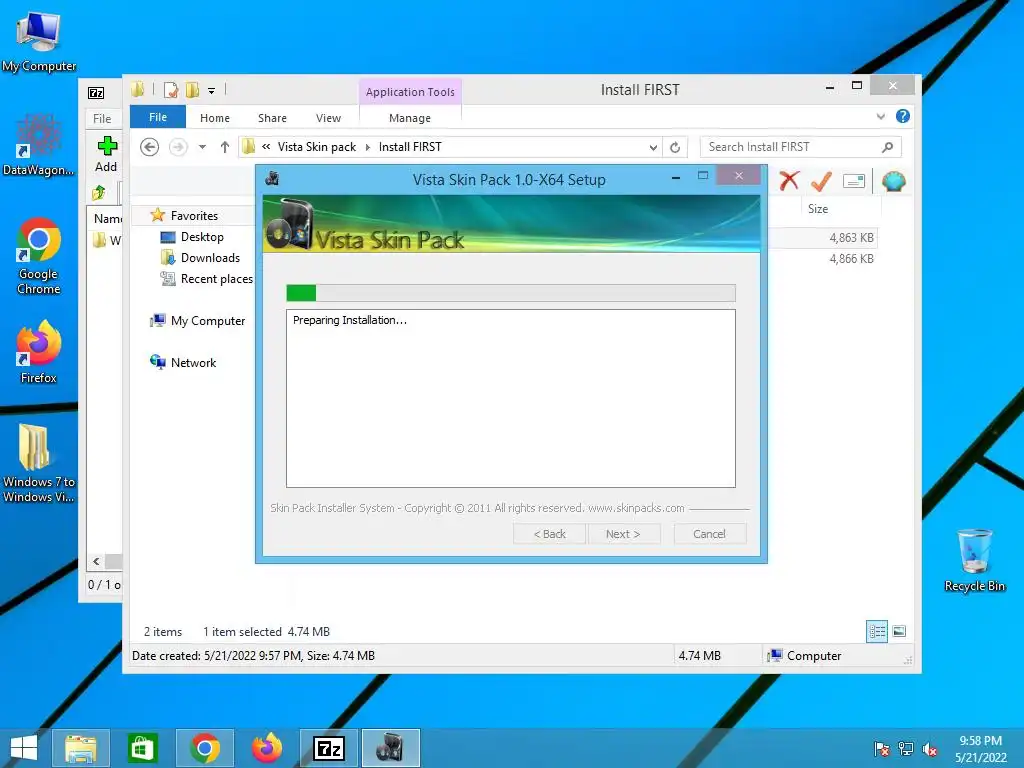Launch Firefox desktop shortcut
The image size is (1024, 768).
39,353
